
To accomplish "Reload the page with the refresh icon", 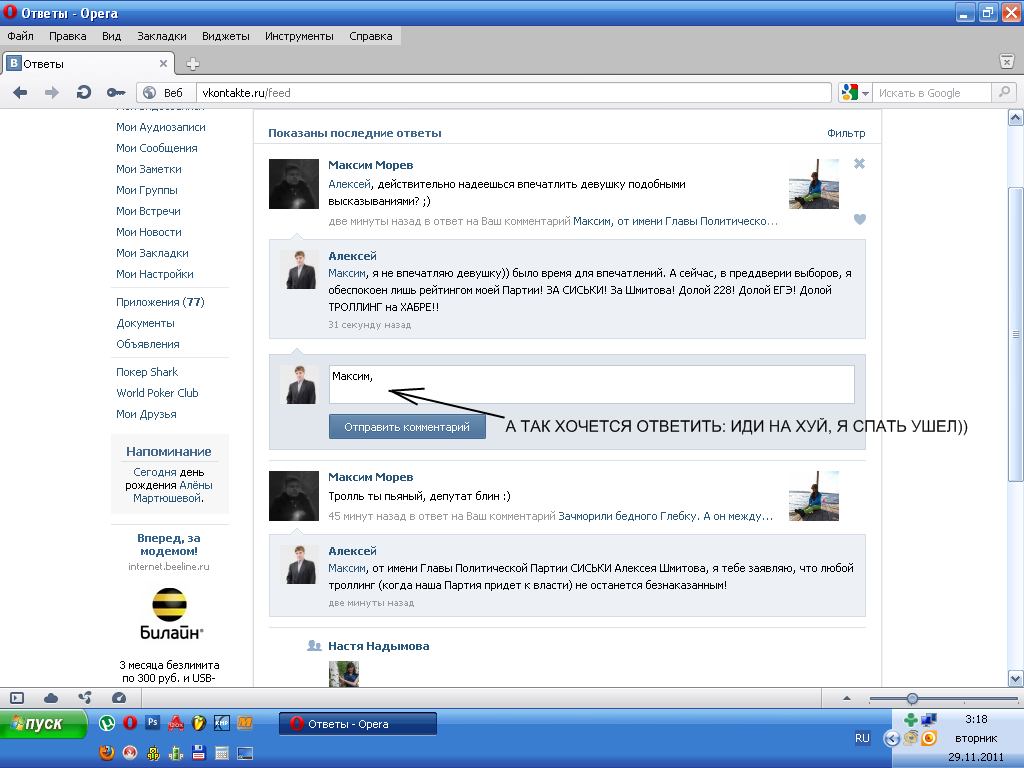I will tap(84, 93).
